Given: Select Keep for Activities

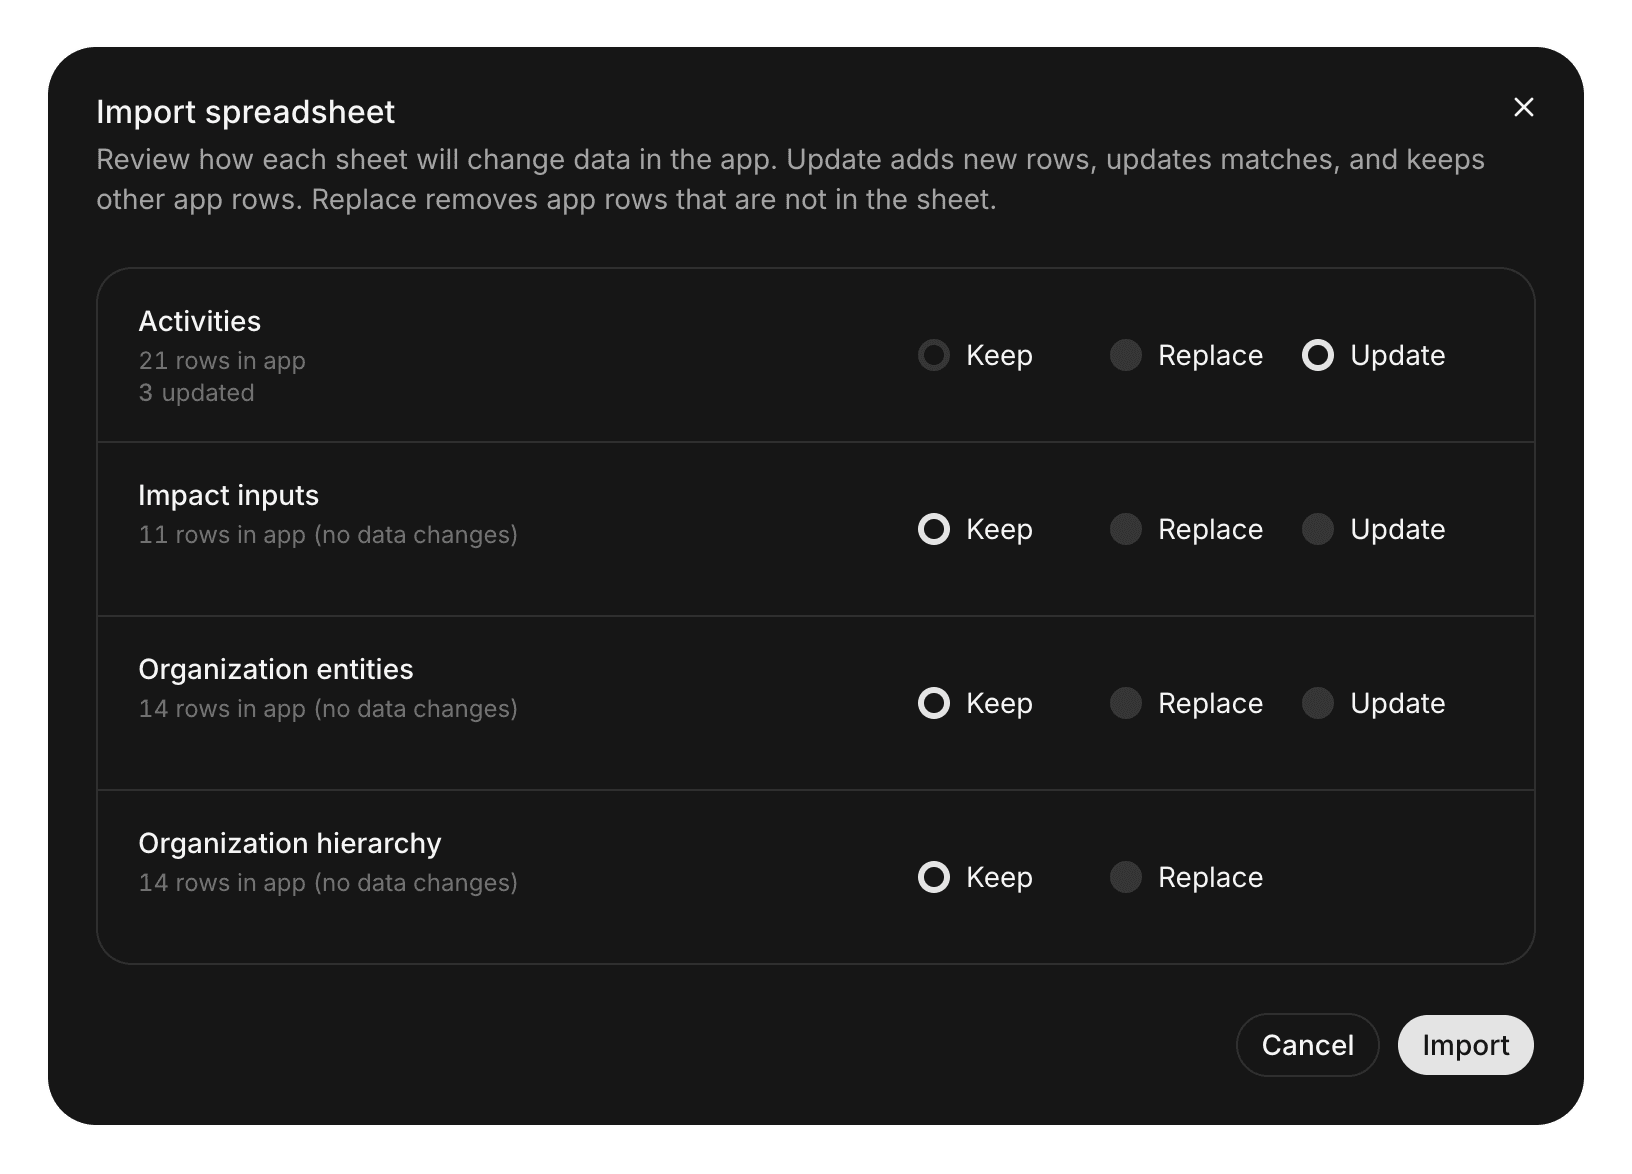Looking at the screenshot, I should [934, 355].
